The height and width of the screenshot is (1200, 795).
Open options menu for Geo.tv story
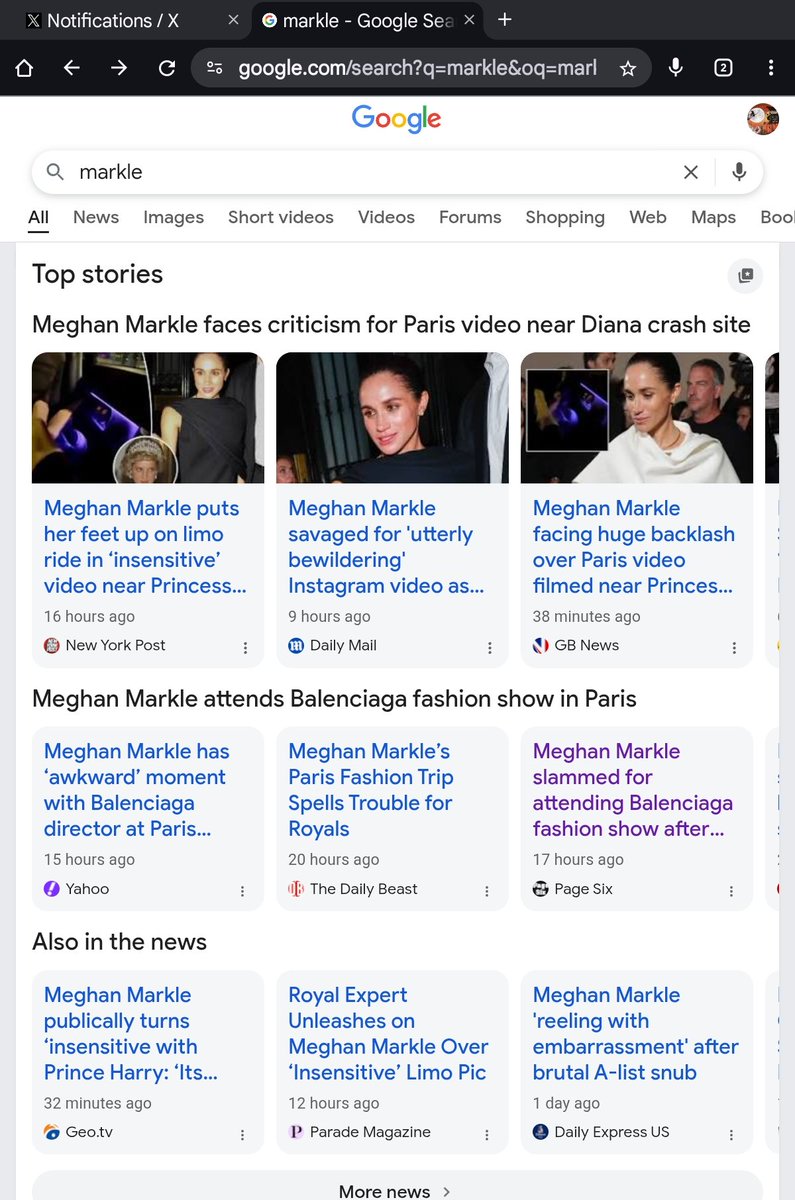pyautogui.click(x=242, y=1135)
